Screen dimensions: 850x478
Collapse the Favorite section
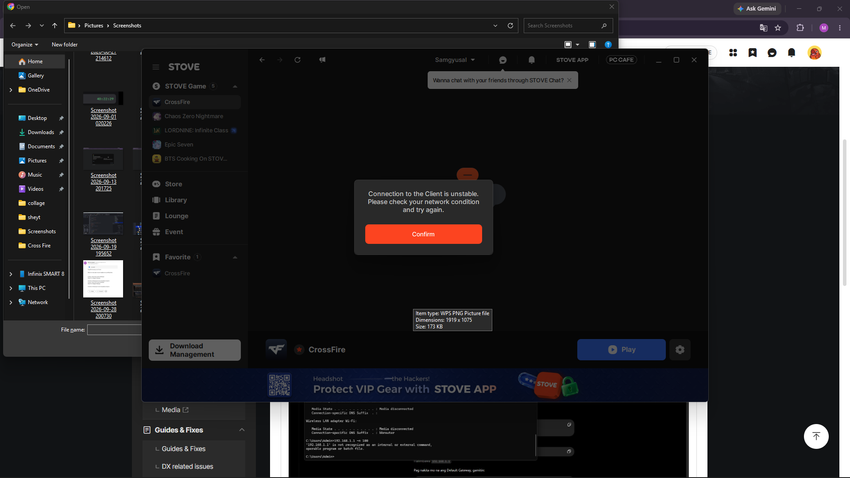point(235,257)
